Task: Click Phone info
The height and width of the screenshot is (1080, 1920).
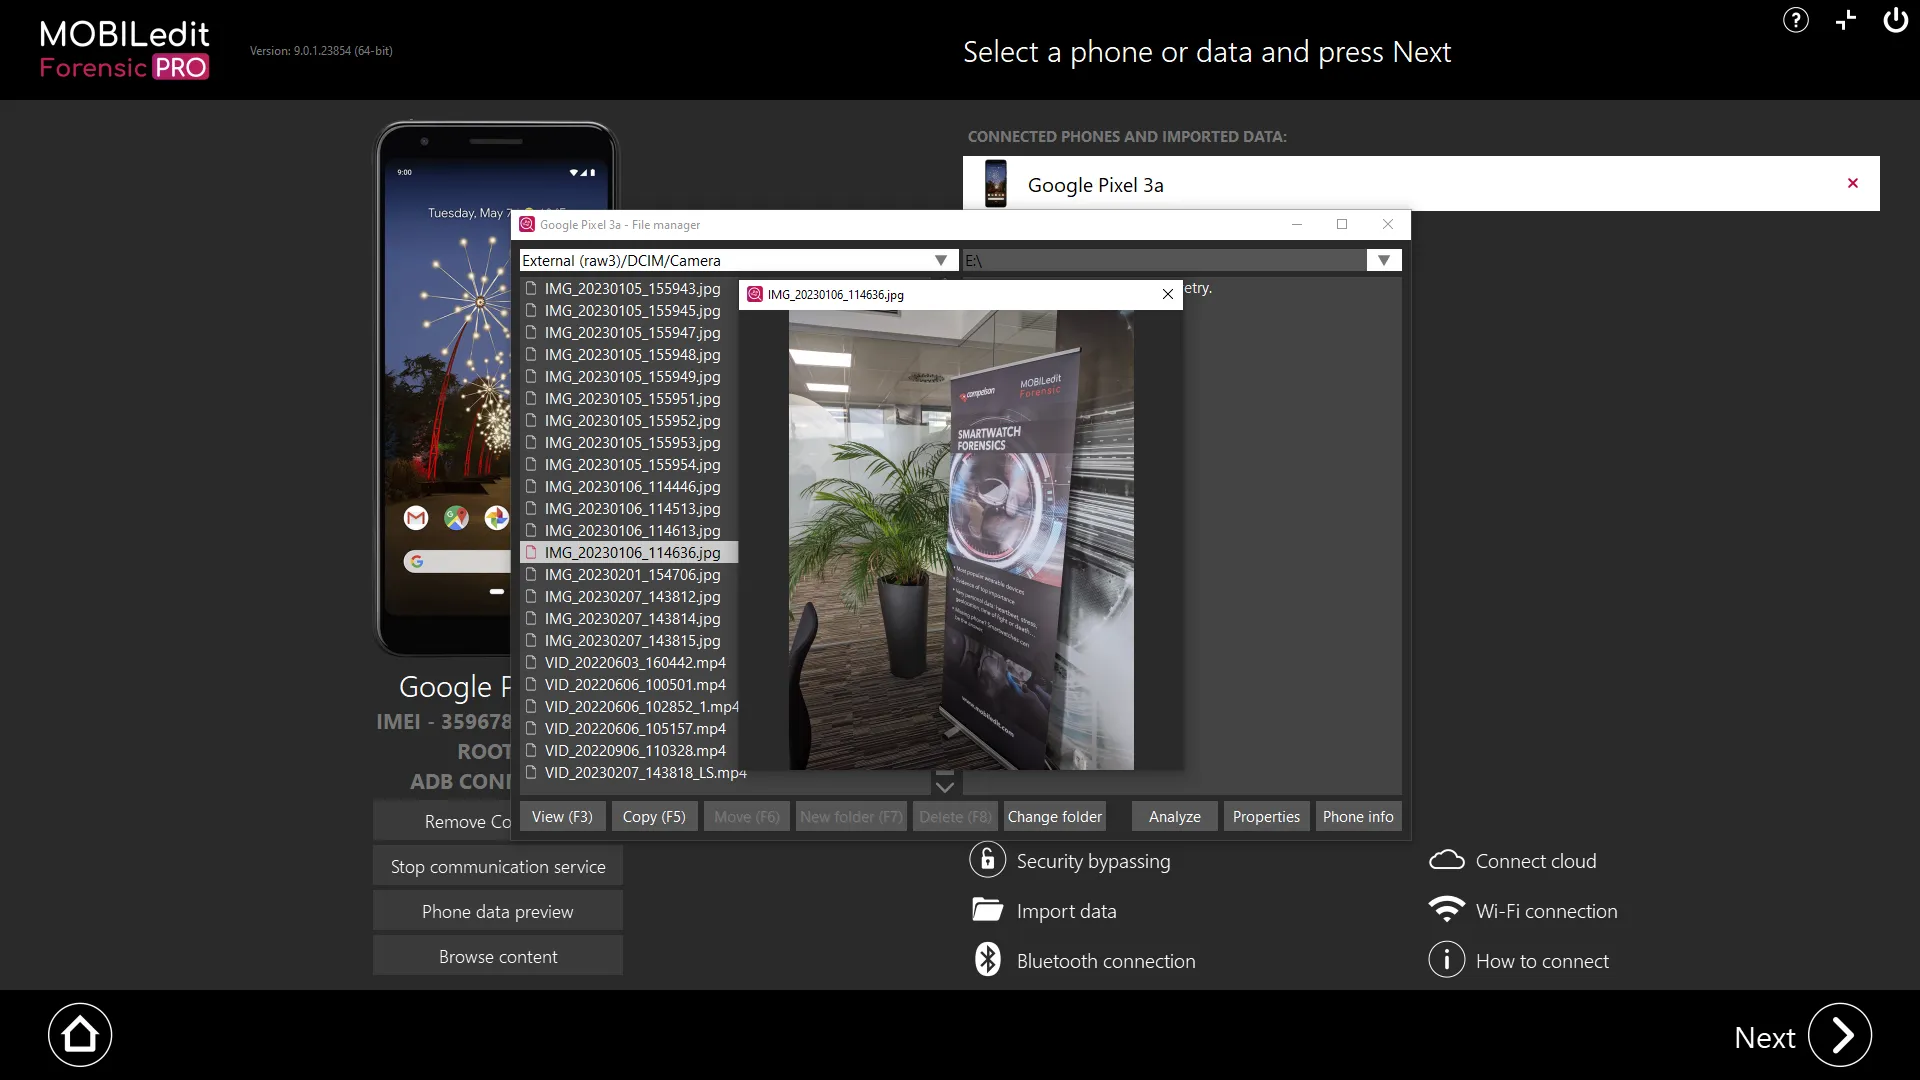Action: coord(1357,816)
